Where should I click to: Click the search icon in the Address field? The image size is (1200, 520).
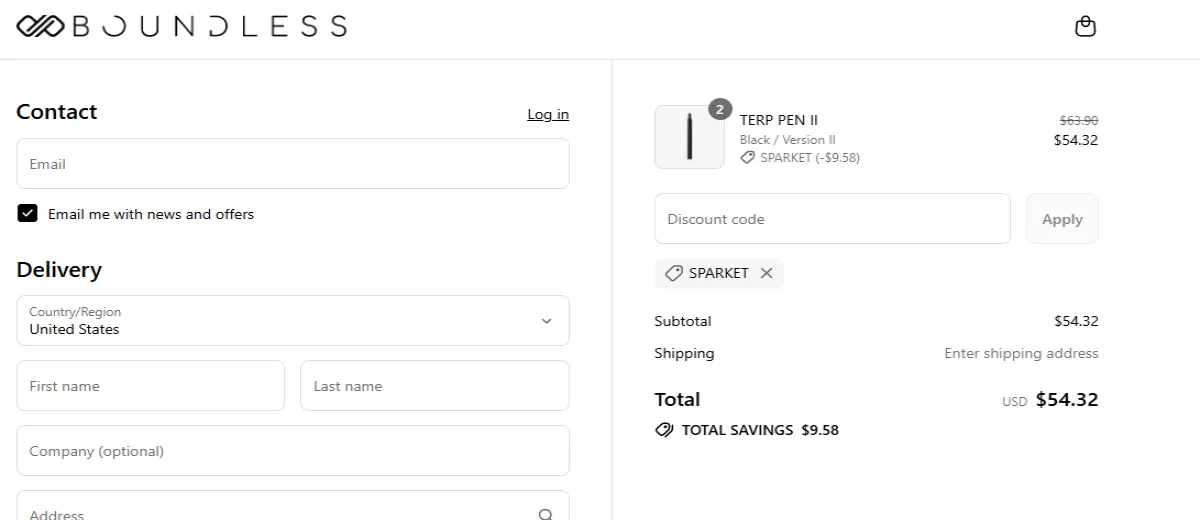545,514
